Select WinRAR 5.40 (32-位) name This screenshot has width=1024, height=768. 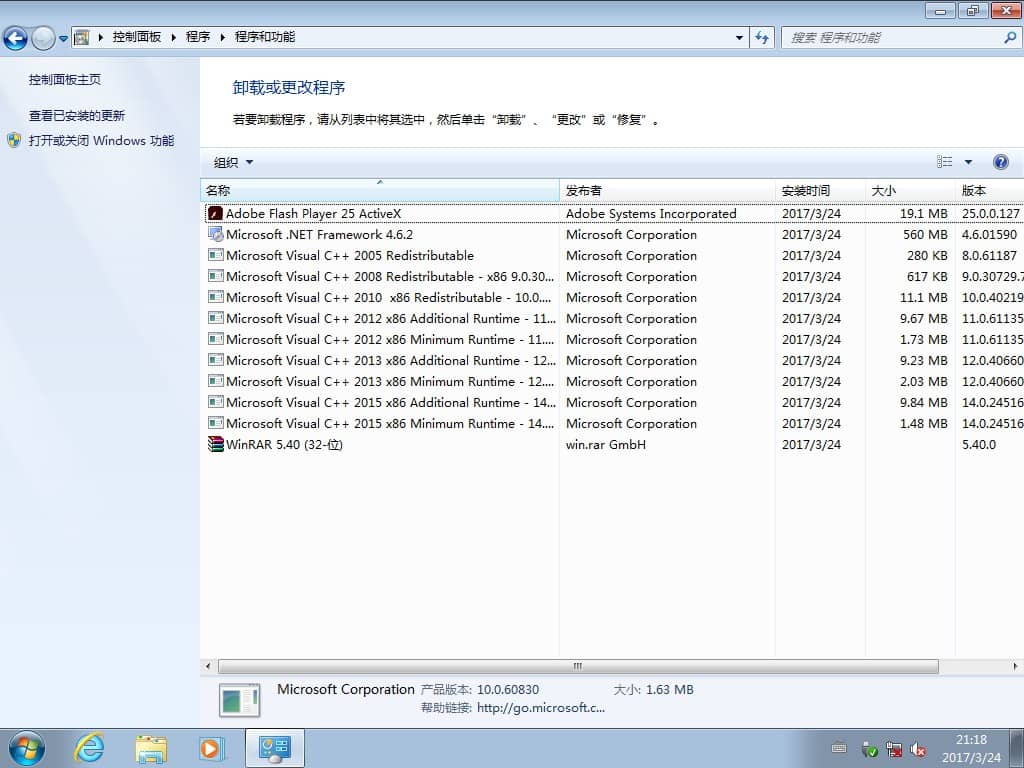(284, 445)
